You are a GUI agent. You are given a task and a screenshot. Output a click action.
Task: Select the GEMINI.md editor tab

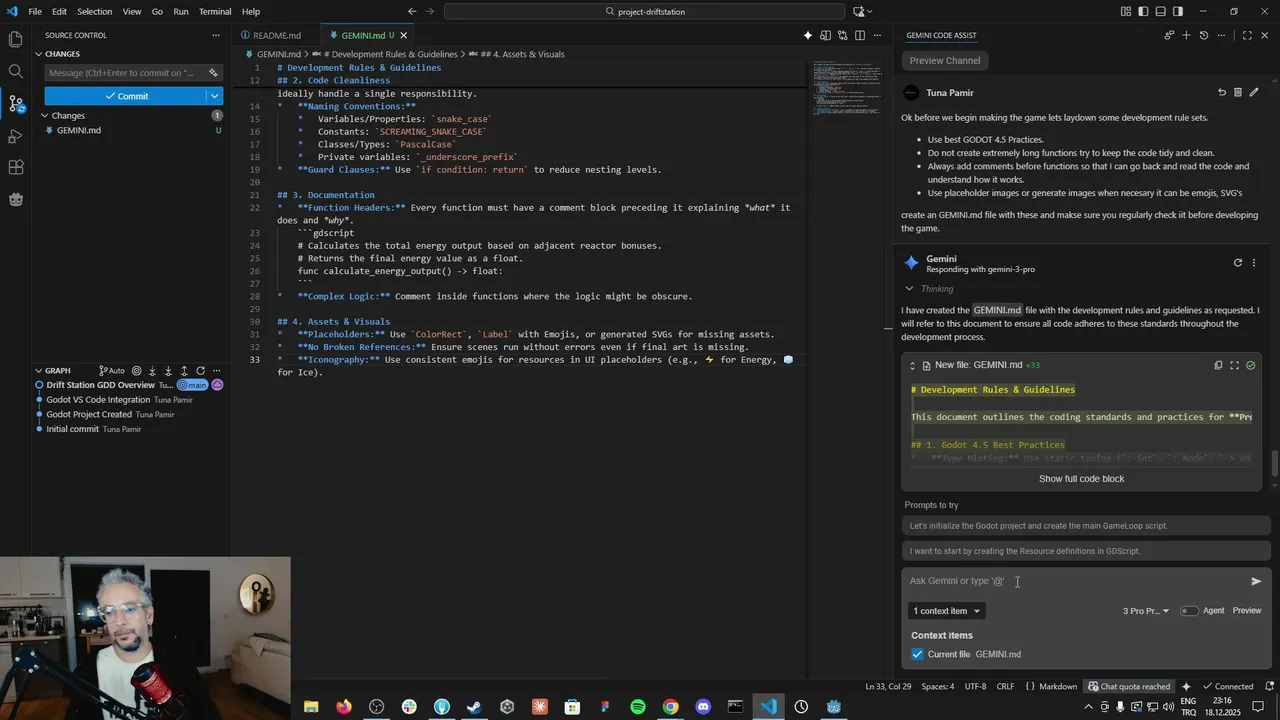[x=366, y=35]
